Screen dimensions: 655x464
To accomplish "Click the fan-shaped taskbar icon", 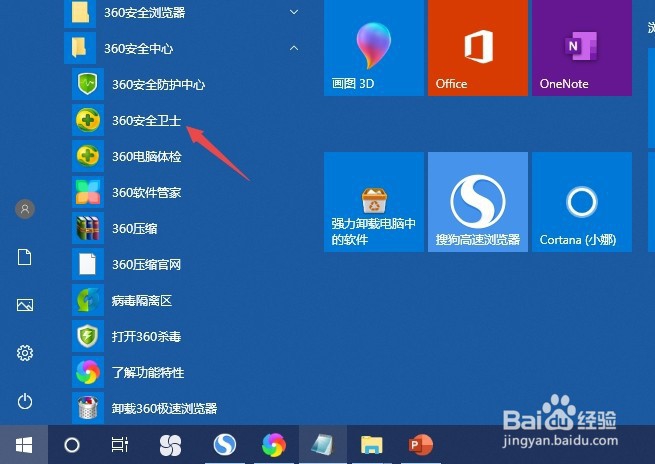I will (x=170, y=445).
